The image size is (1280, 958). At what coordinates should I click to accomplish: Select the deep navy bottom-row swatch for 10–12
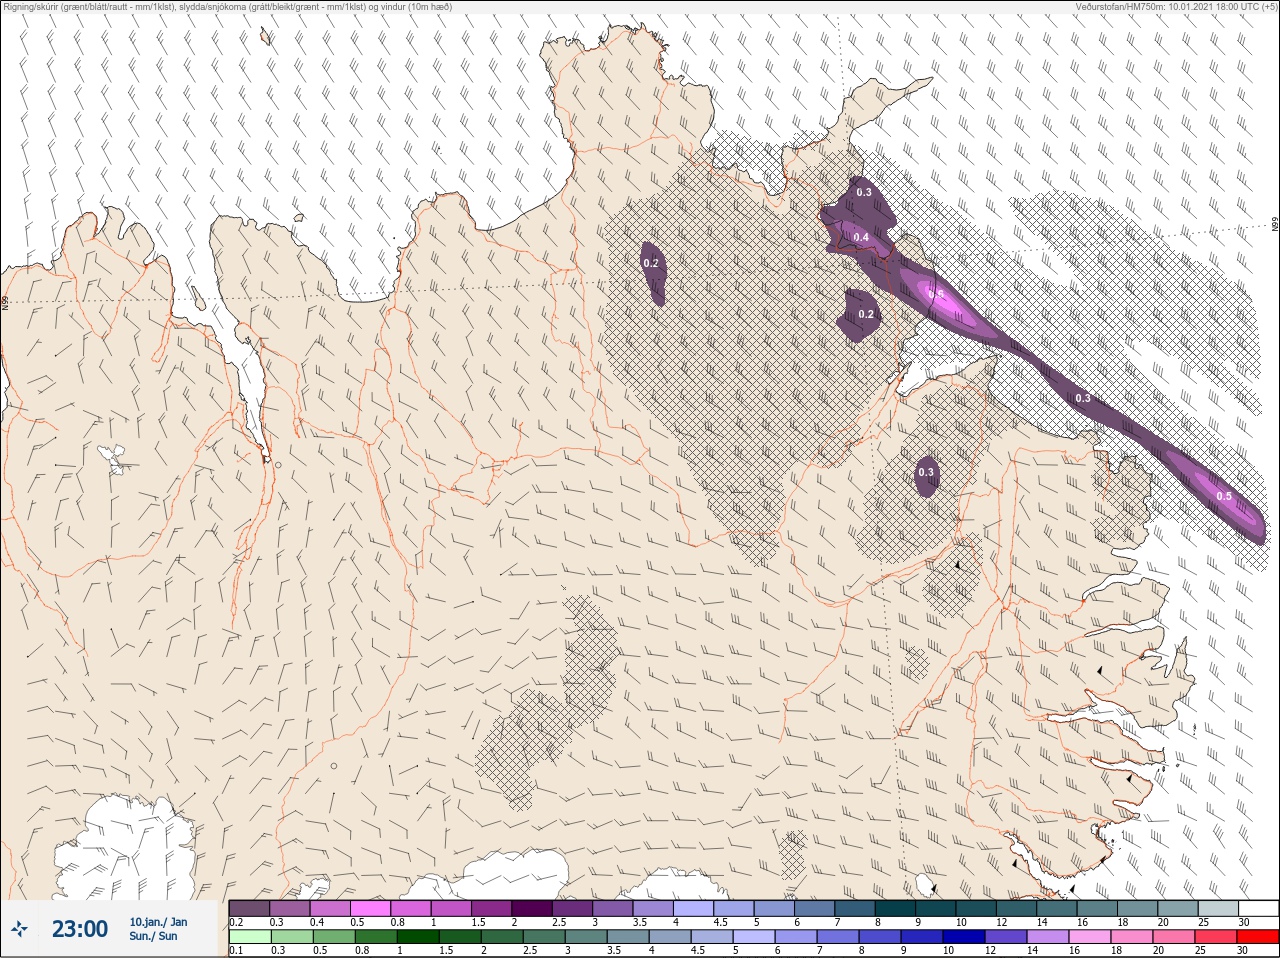(x=963, y=937)
